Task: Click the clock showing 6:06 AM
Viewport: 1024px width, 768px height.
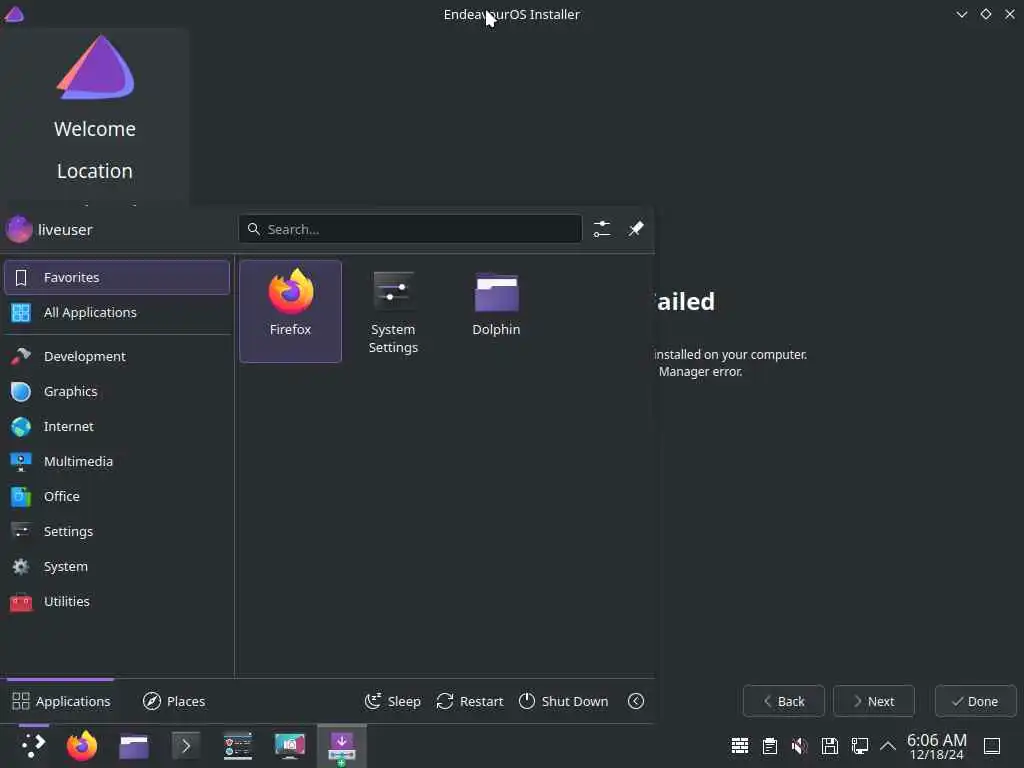Action: click(x=937, y=746)
